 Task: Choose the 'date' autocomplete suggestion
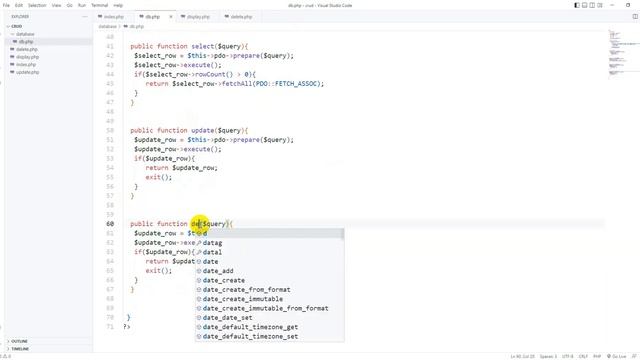(269, 262)
